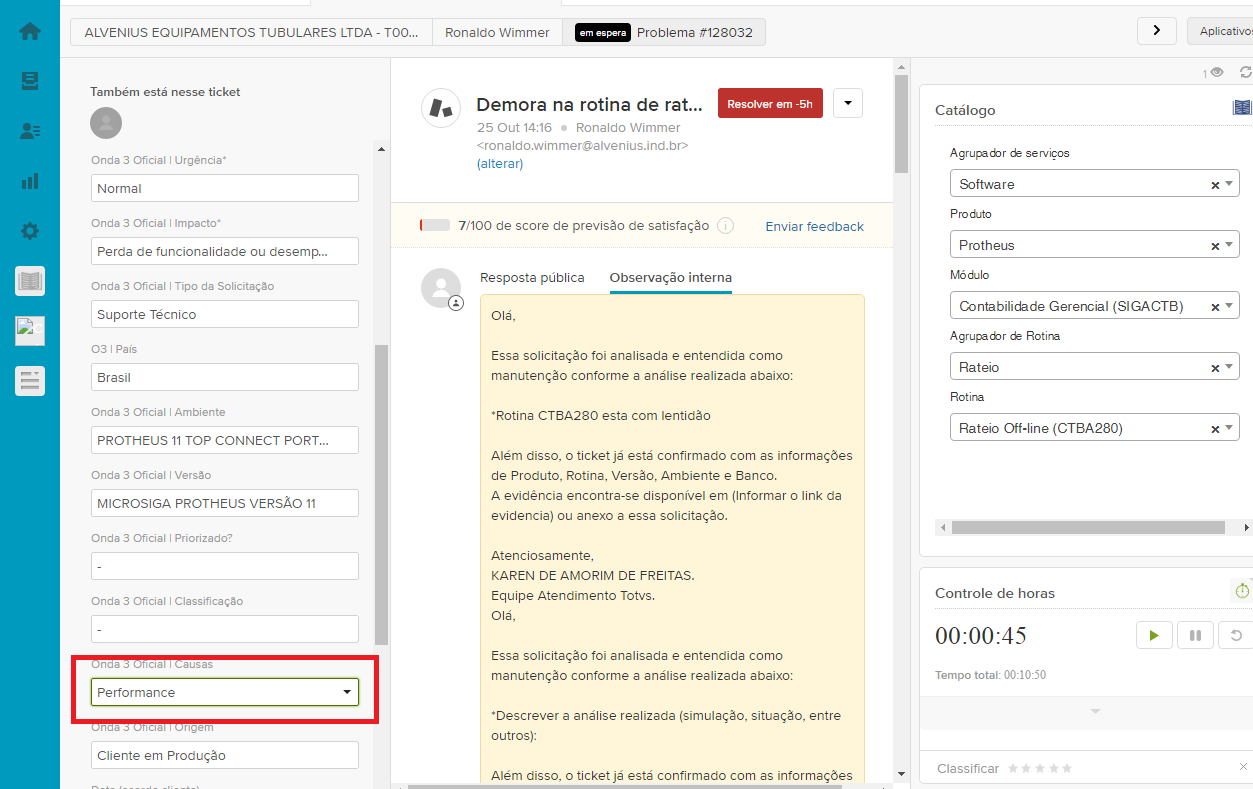Open the Reporting bar chart icon

point(30,181)
